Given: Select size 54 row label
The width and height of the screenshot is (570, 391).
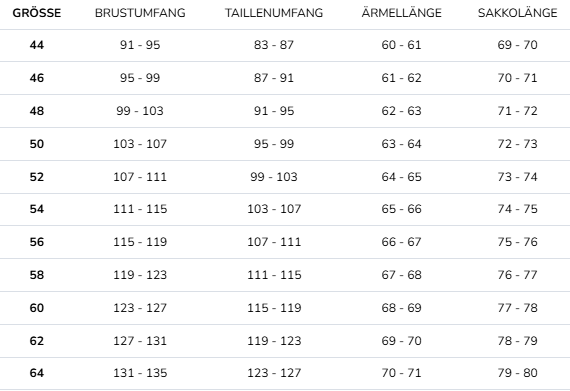Looking at the screenshot, I should [37, 209].
